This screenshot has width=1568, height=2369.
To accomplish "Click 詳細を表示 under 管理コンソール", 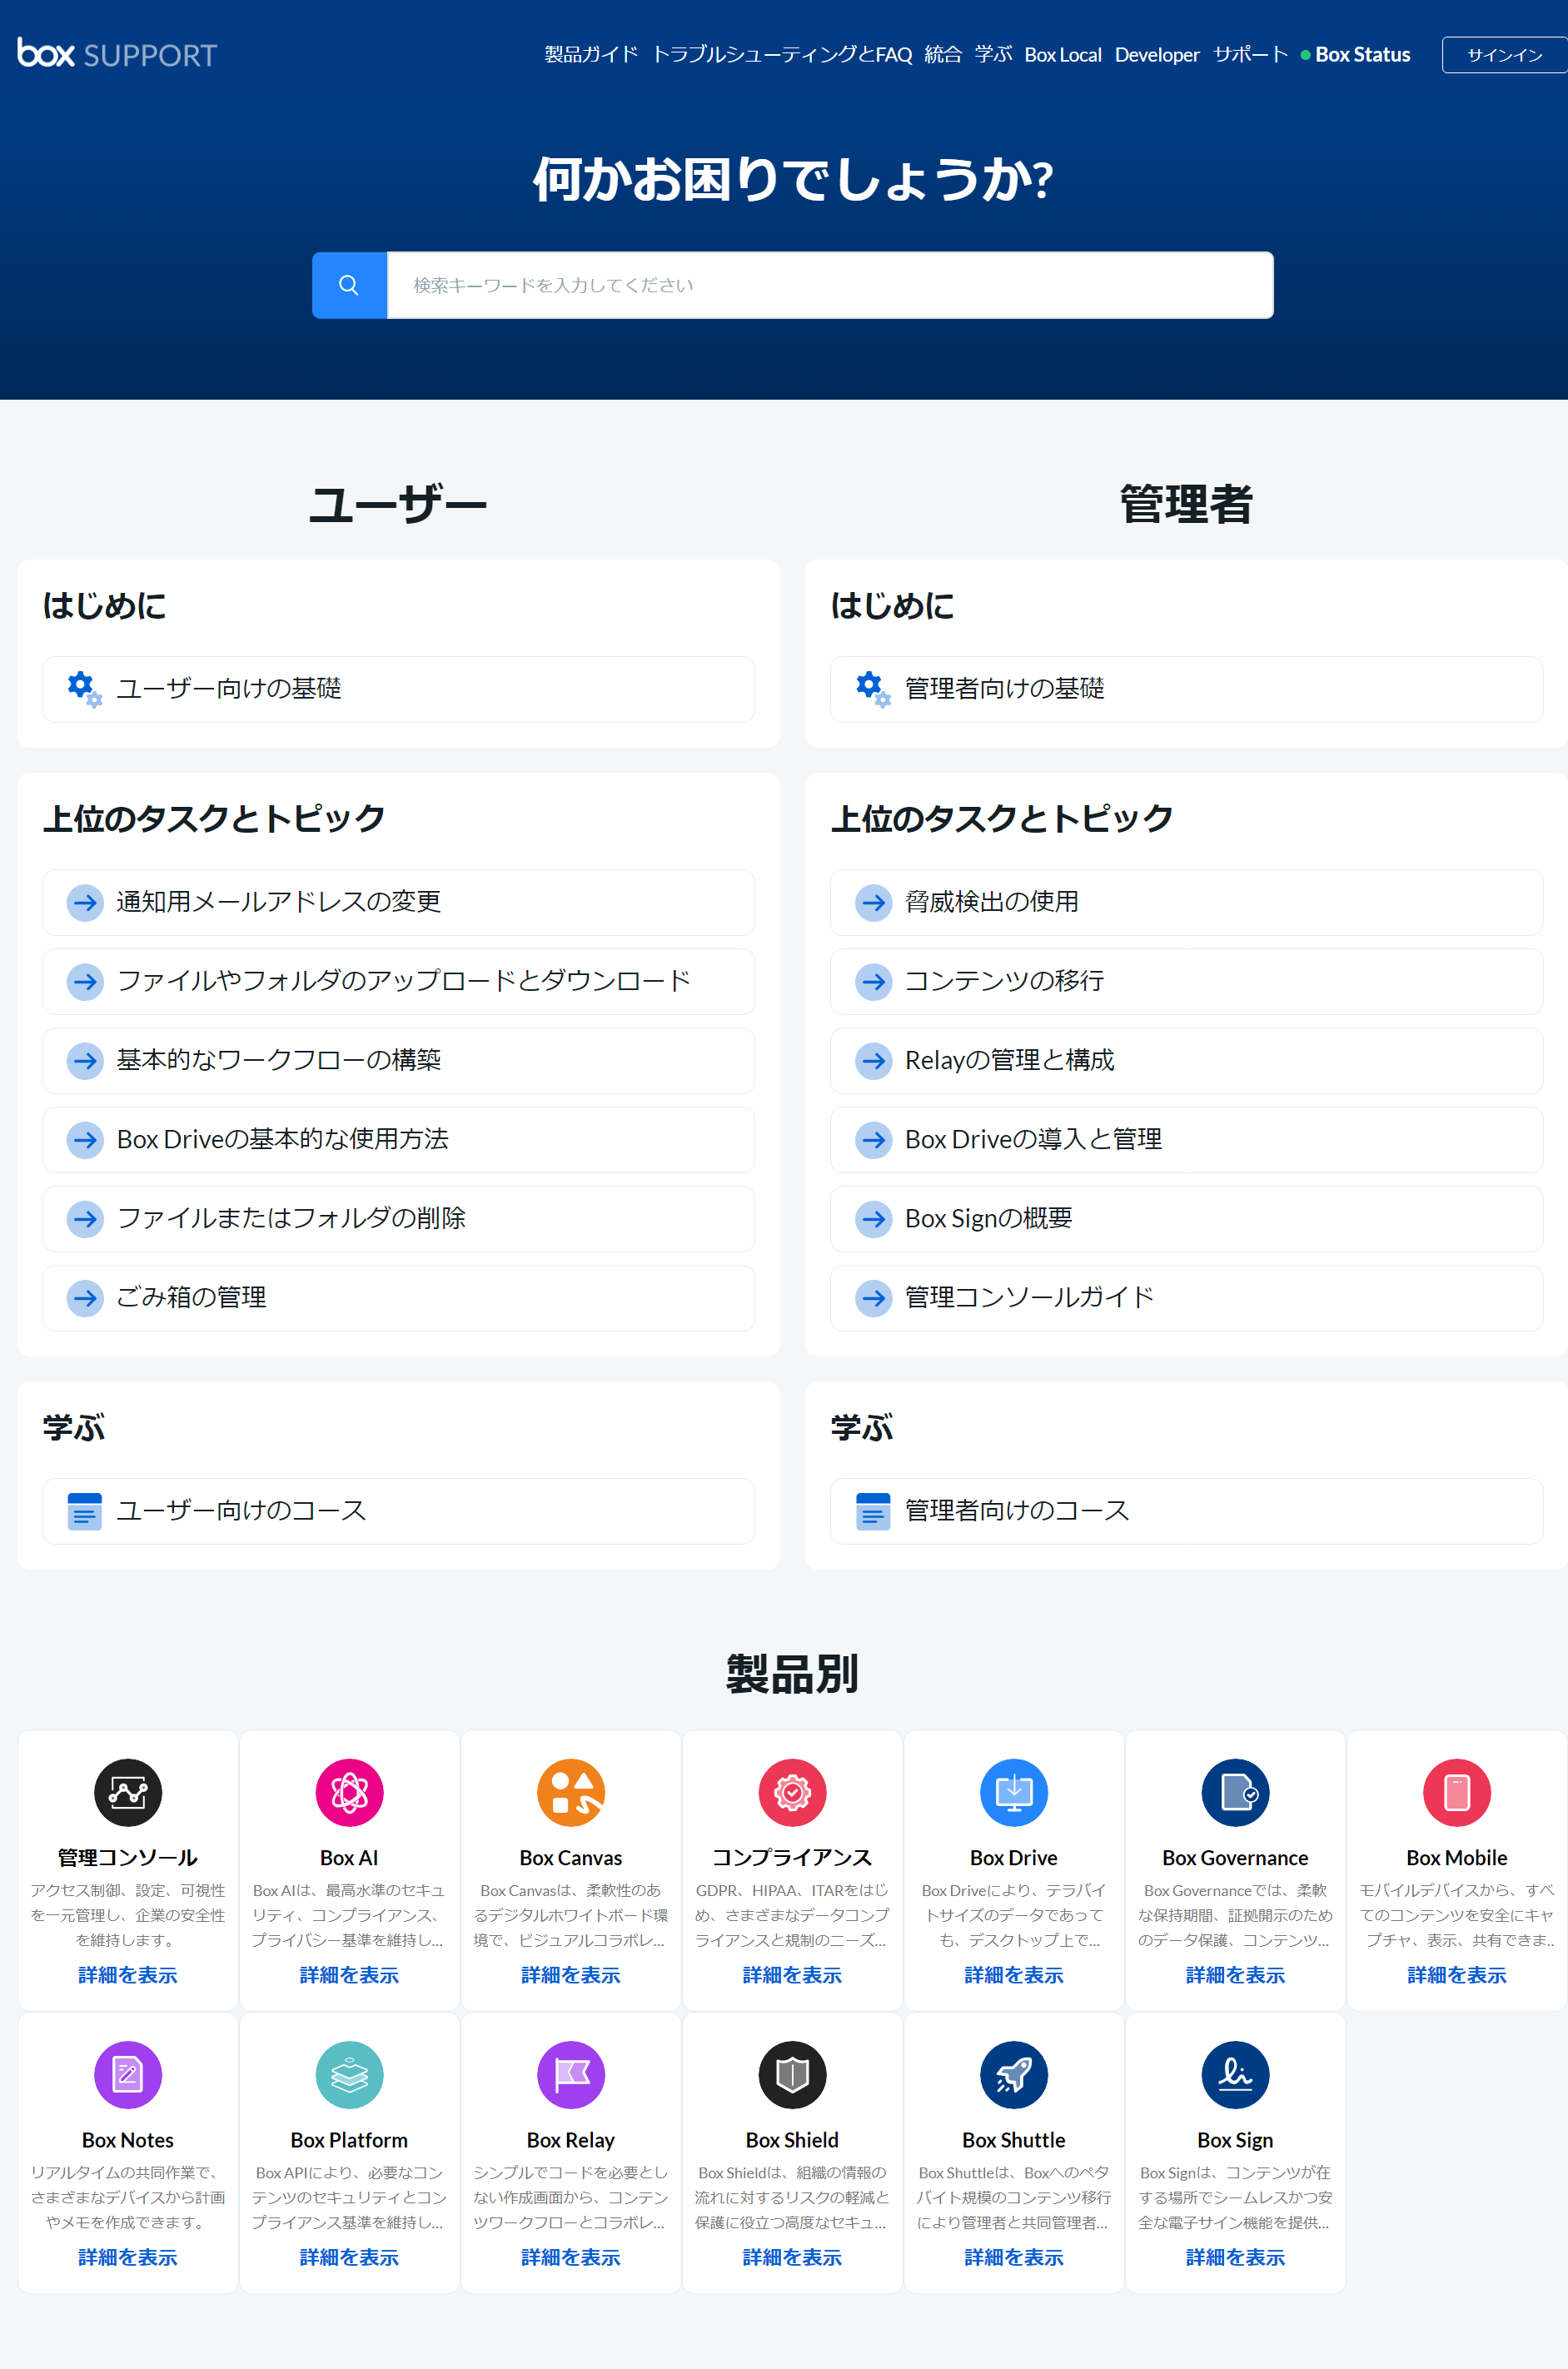I will [x=128, y=1975].
